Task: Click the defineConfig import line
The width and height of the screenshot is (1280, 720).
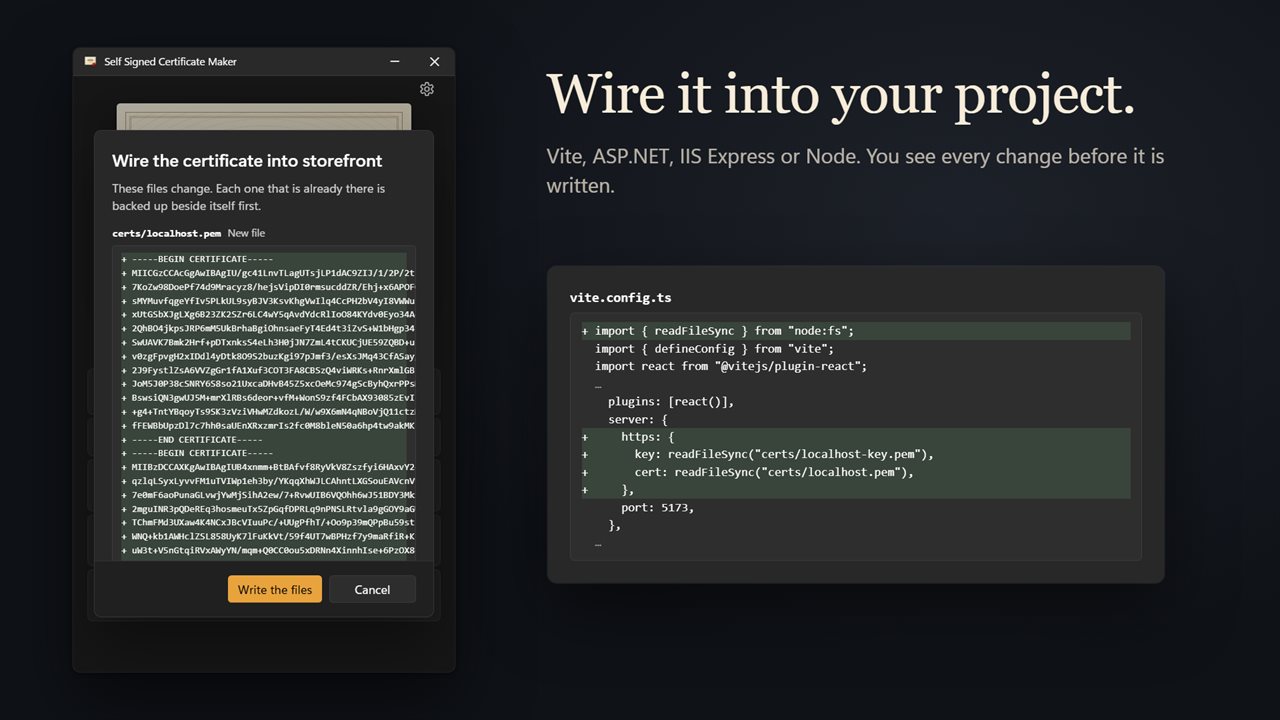Action: coord(855,349)
